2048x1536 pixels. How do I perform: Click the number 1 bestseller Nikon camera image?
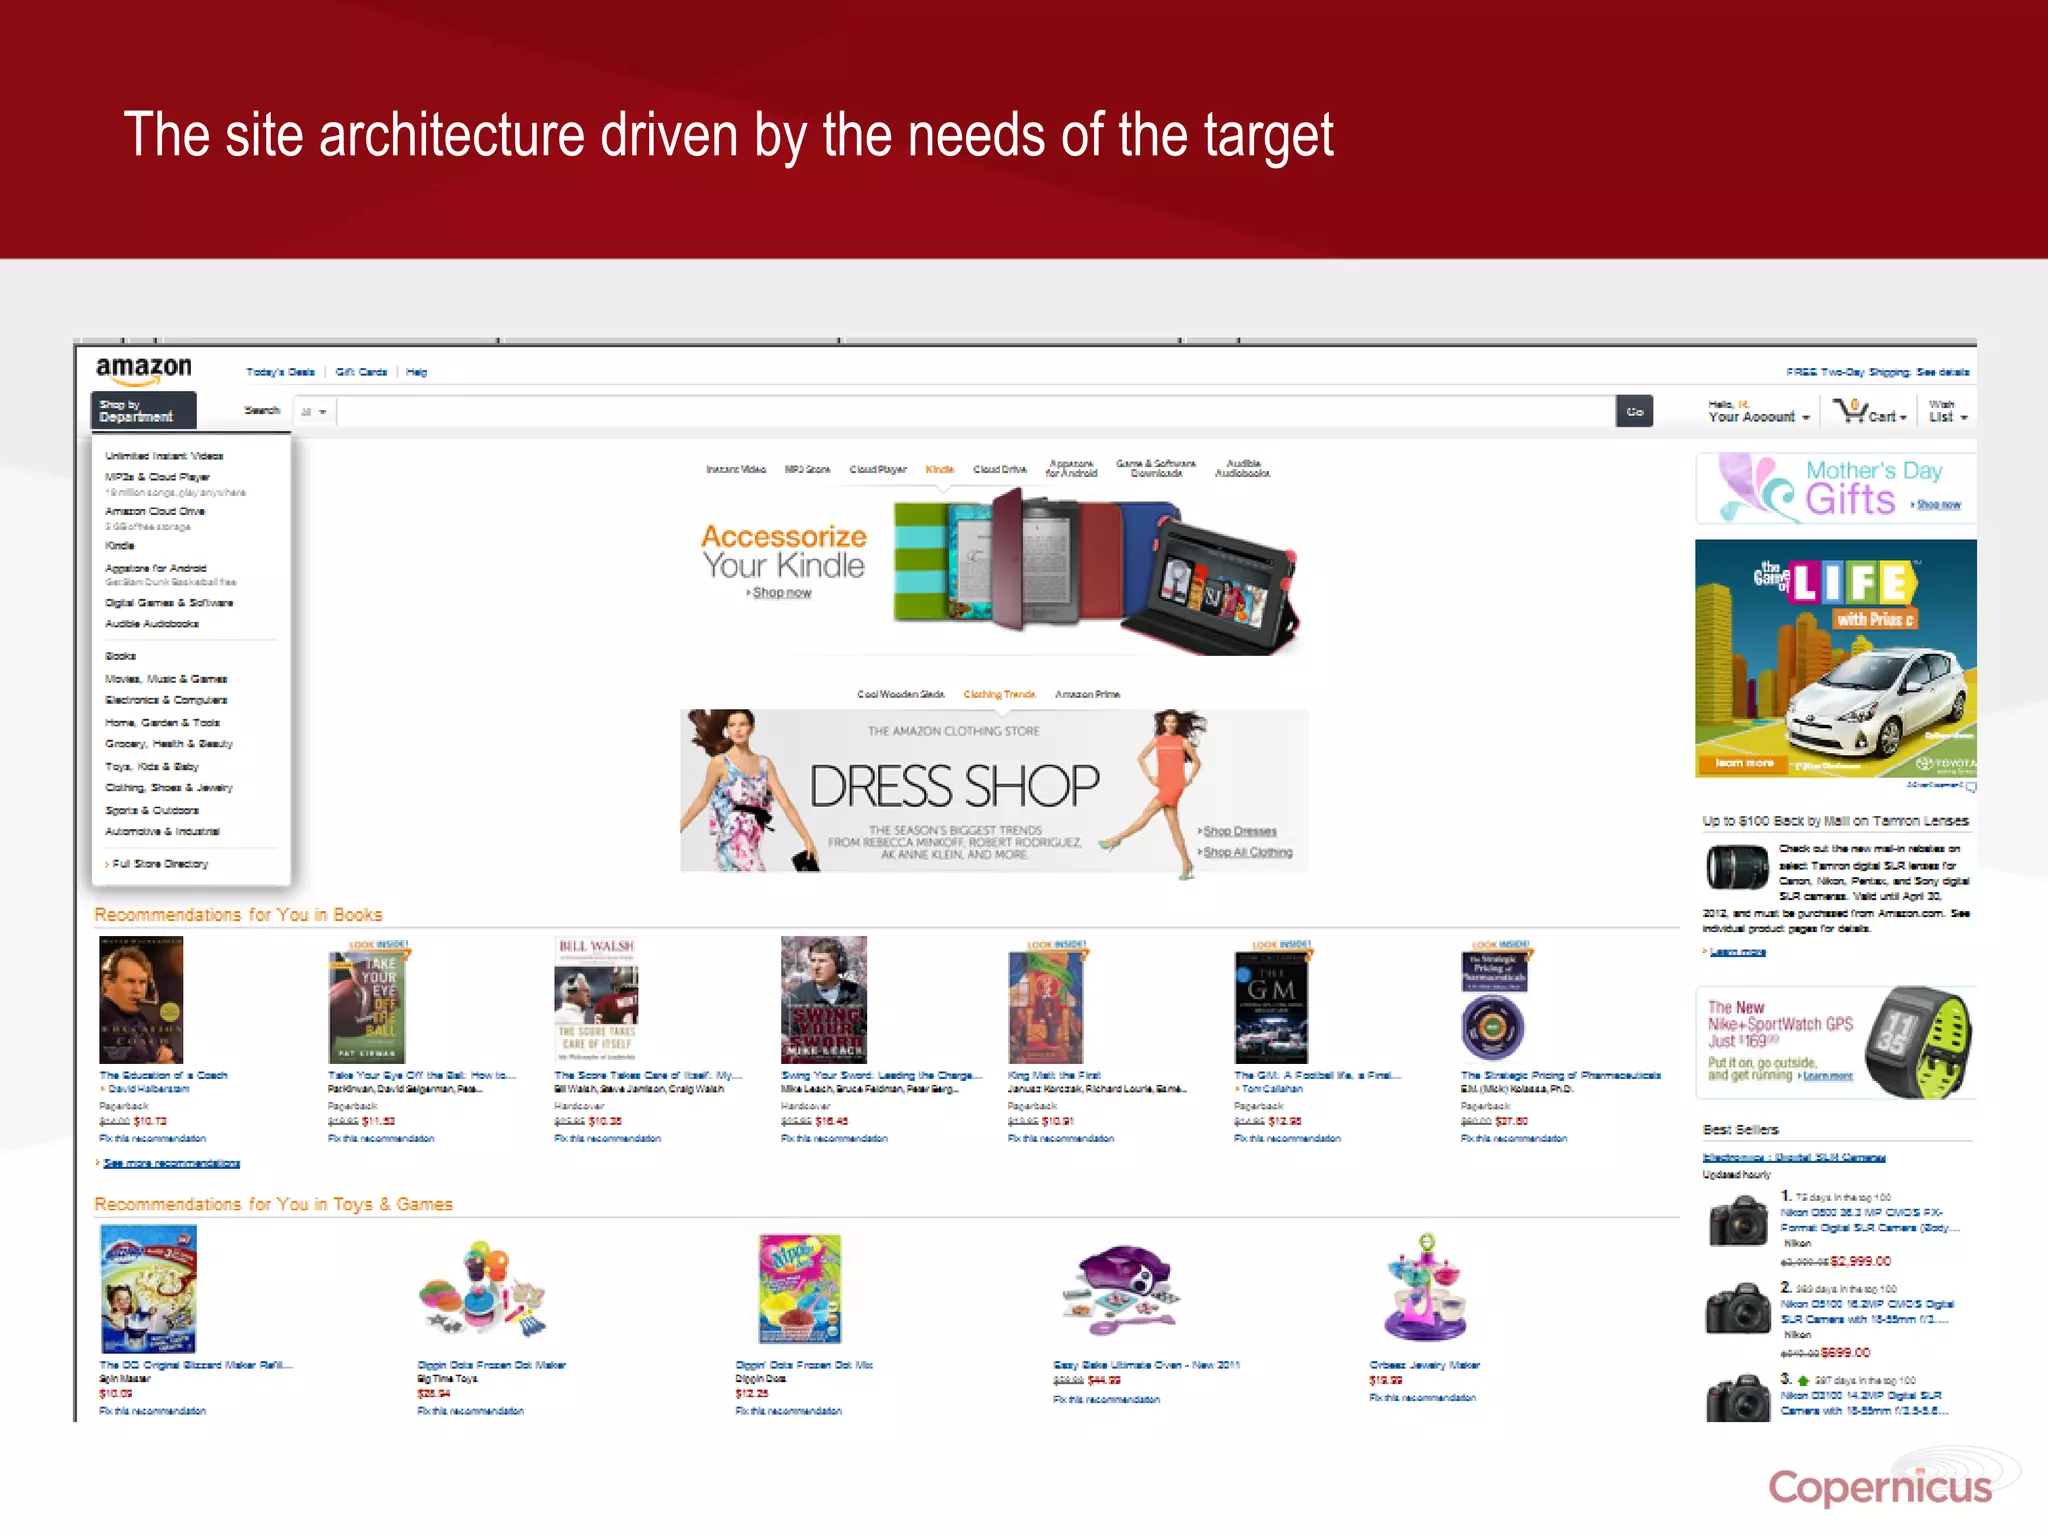coord(1738,1222)
